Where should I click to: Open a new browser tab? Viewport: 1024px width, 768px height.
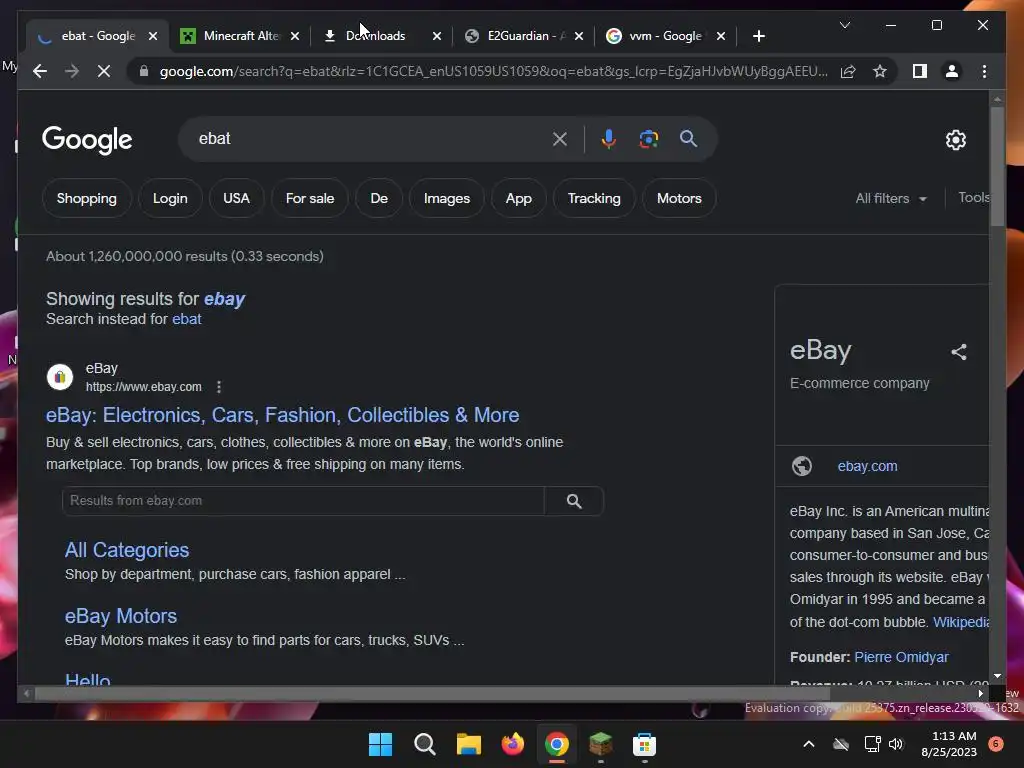[x=758, y=36]
